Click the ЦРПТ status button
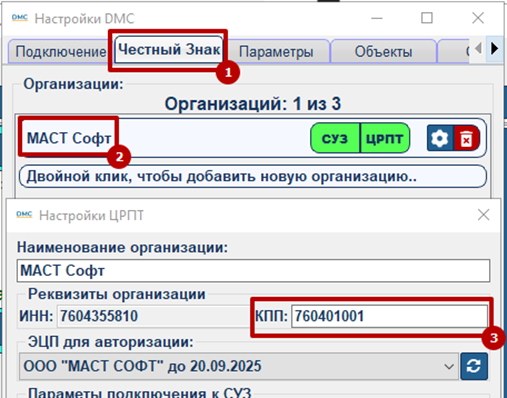 tap(385, 138)
